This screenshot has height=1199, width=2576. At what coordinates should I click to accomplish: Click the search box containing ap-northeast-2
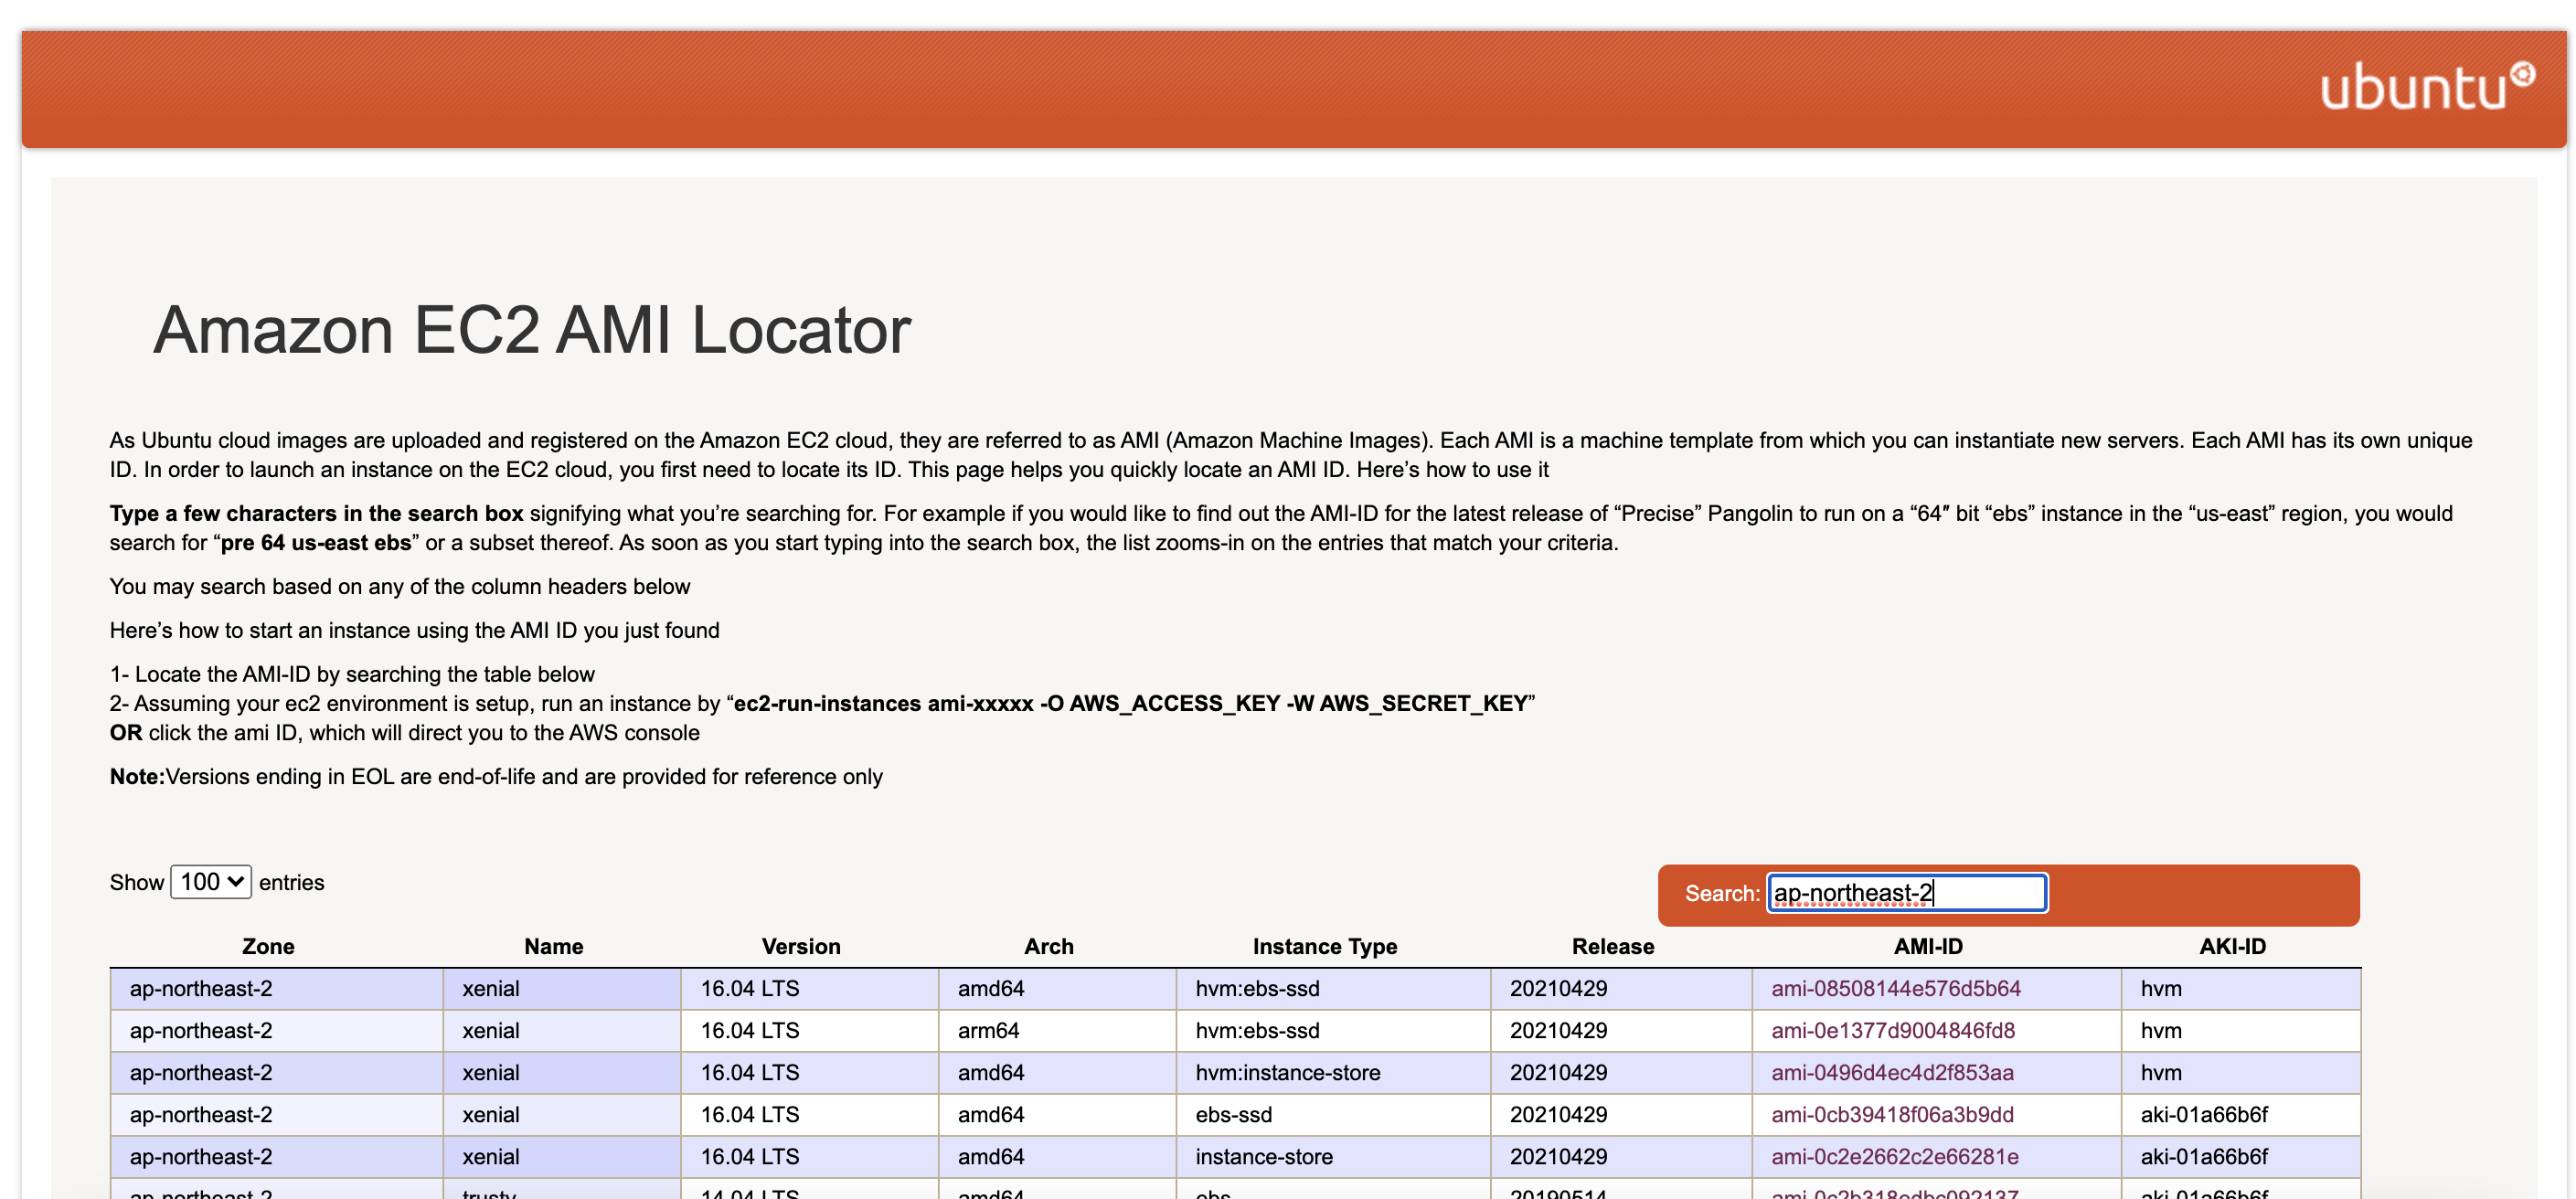(1907, 893)
